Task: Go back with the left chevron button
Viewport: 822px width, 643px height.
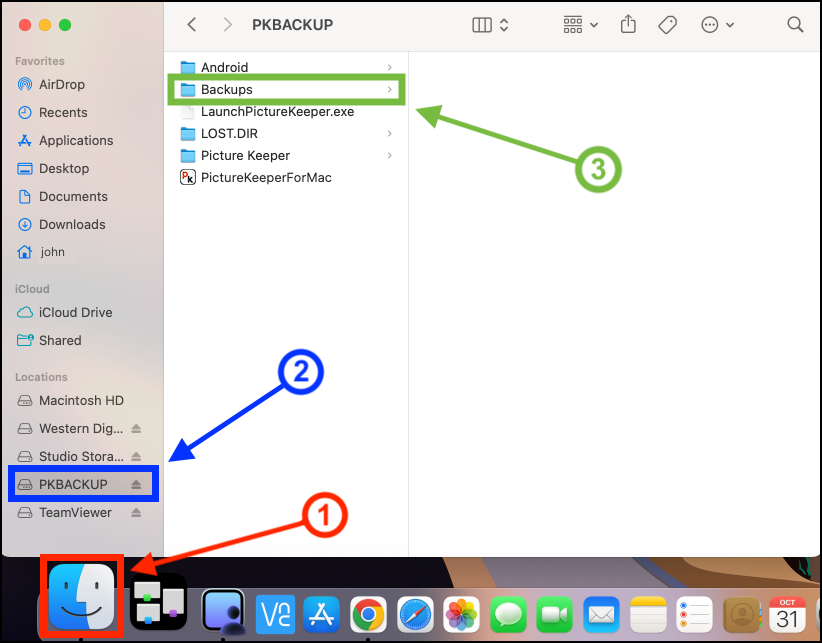Action: point(192,25)
